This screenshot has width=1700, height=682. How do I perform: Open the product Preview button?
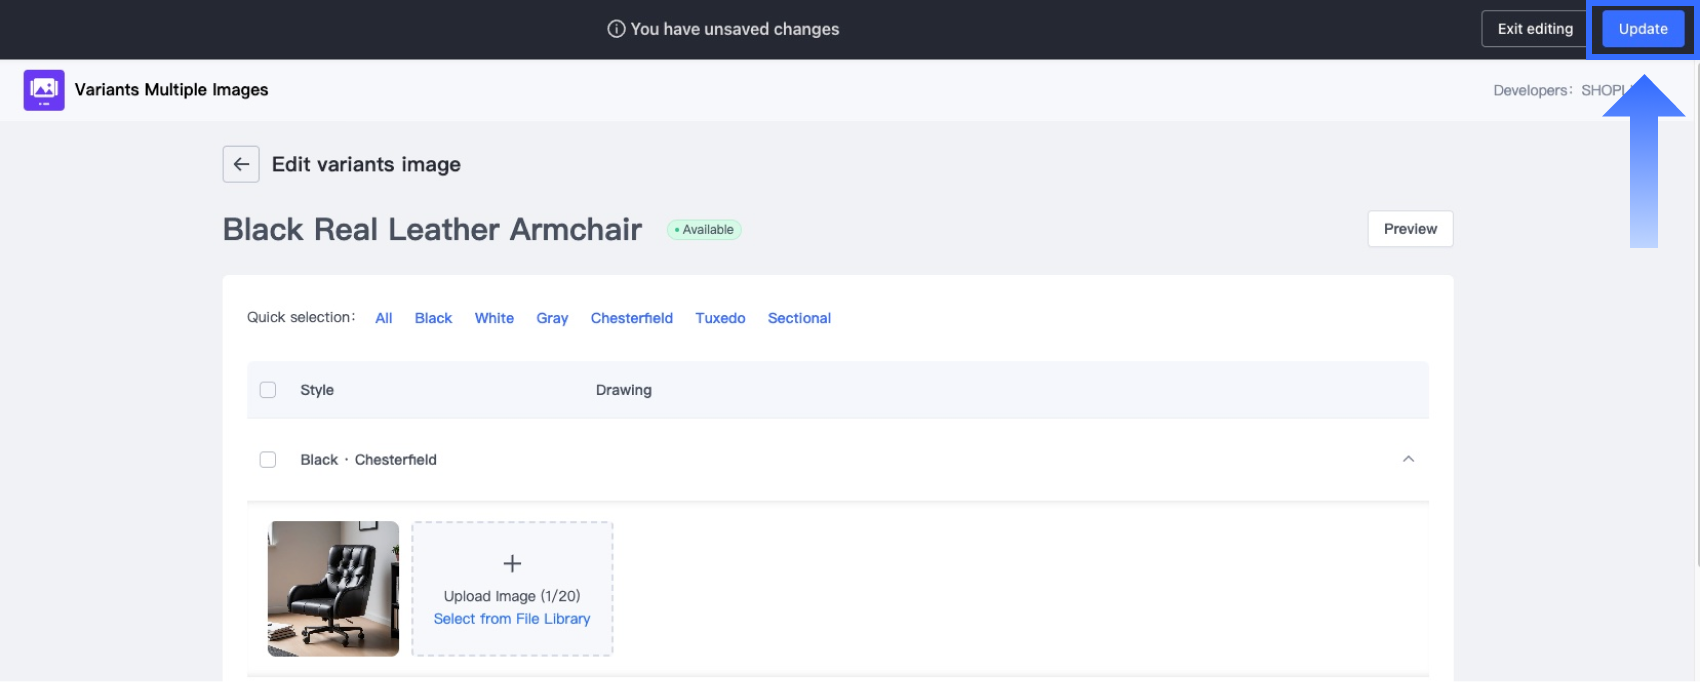[x=1410, y=229]
